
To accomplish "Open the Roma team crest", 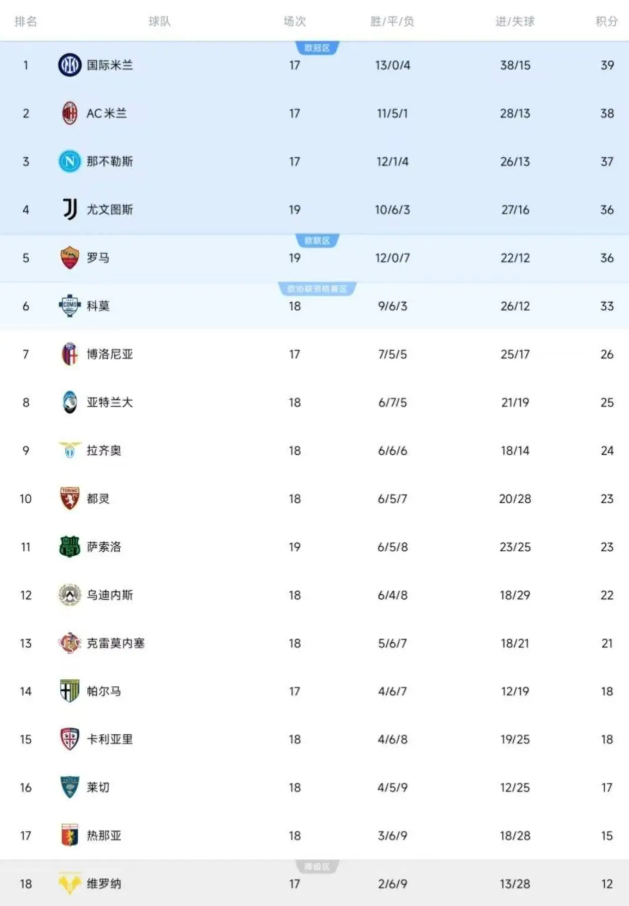I will [x=69, y=258].
